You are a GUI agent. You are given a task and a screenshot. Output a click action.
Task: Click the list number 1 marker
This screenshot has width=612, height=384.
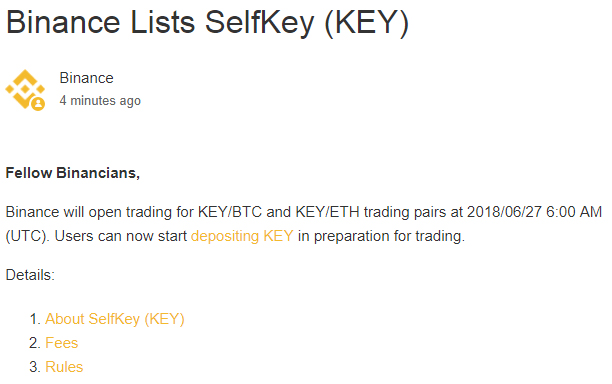pyautogui.click(x=35, y=319)
